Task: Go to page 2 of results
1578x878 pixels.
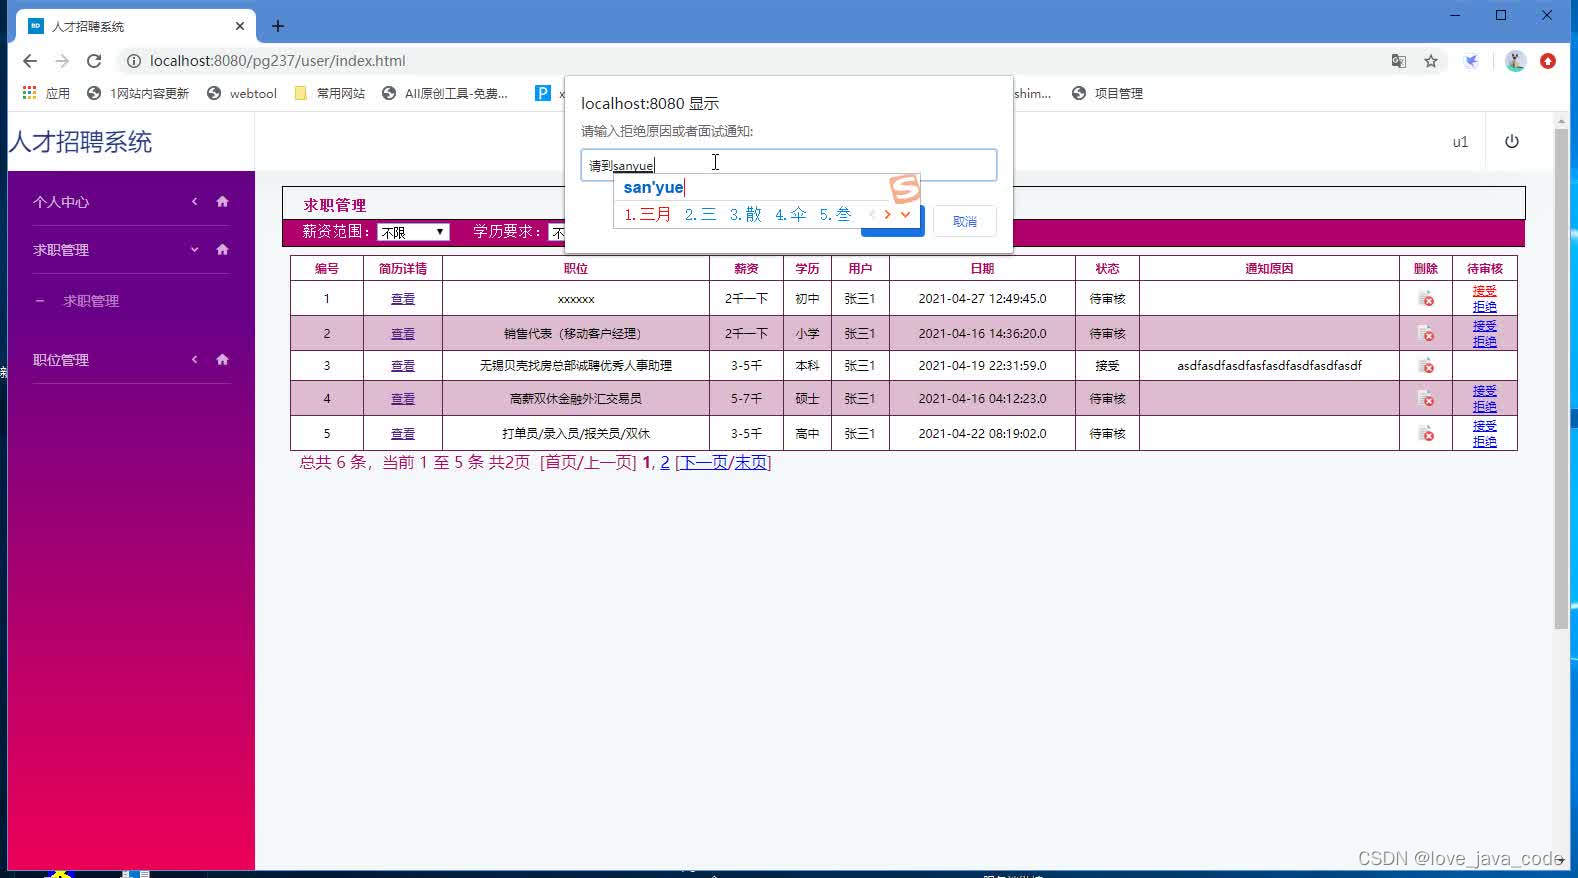Action: (x=665, y=463)
